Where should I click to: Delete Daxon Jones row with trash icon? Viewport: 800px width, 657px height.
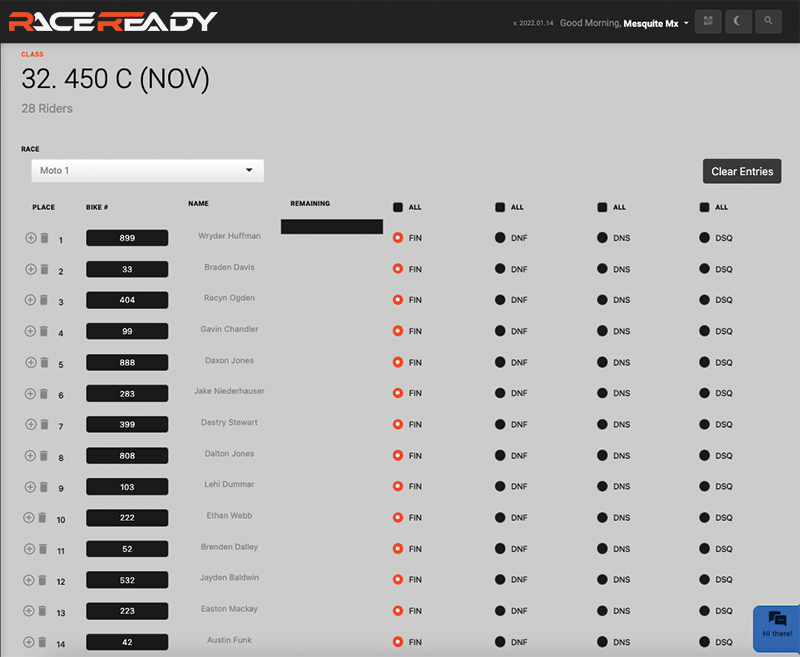point(44,362)
